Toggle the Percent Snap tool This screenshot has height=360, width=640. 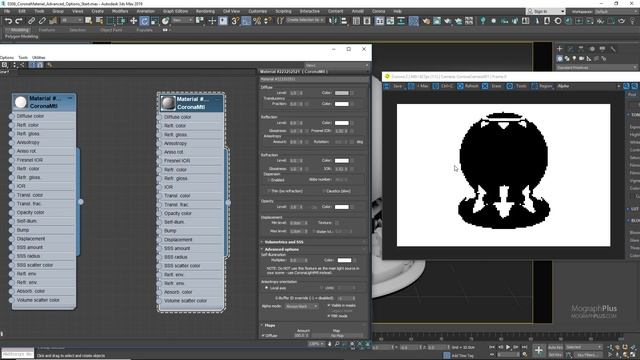pos(257,21)
